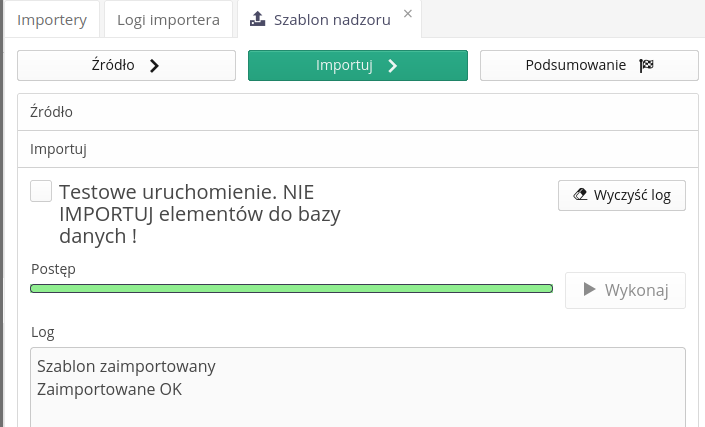This screenshot has height=427, width=705.
Task: Expand the Źródło accordion section header
Action: [357, 112]
